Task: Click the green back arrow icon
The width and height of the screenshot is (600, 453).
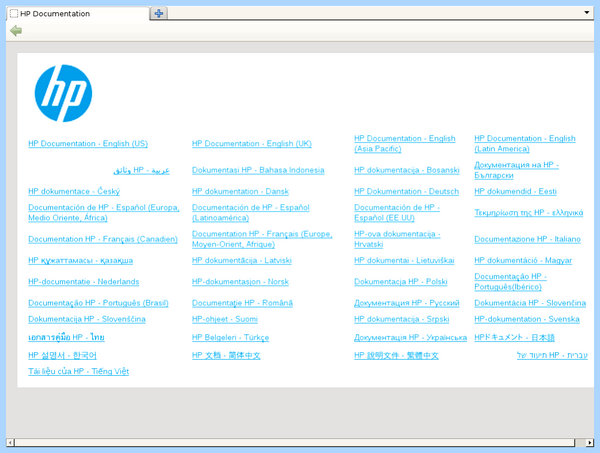Action: (x=16, y=31)
